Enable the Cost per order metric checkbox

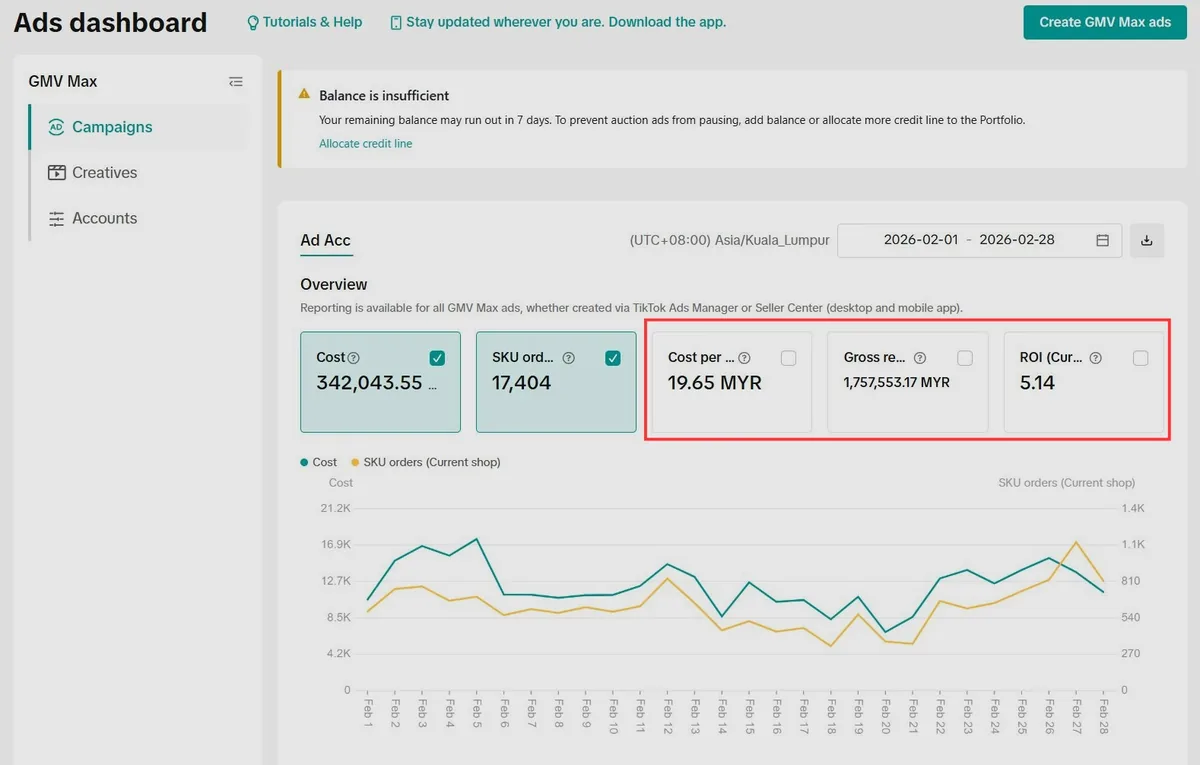click(789, 358)
